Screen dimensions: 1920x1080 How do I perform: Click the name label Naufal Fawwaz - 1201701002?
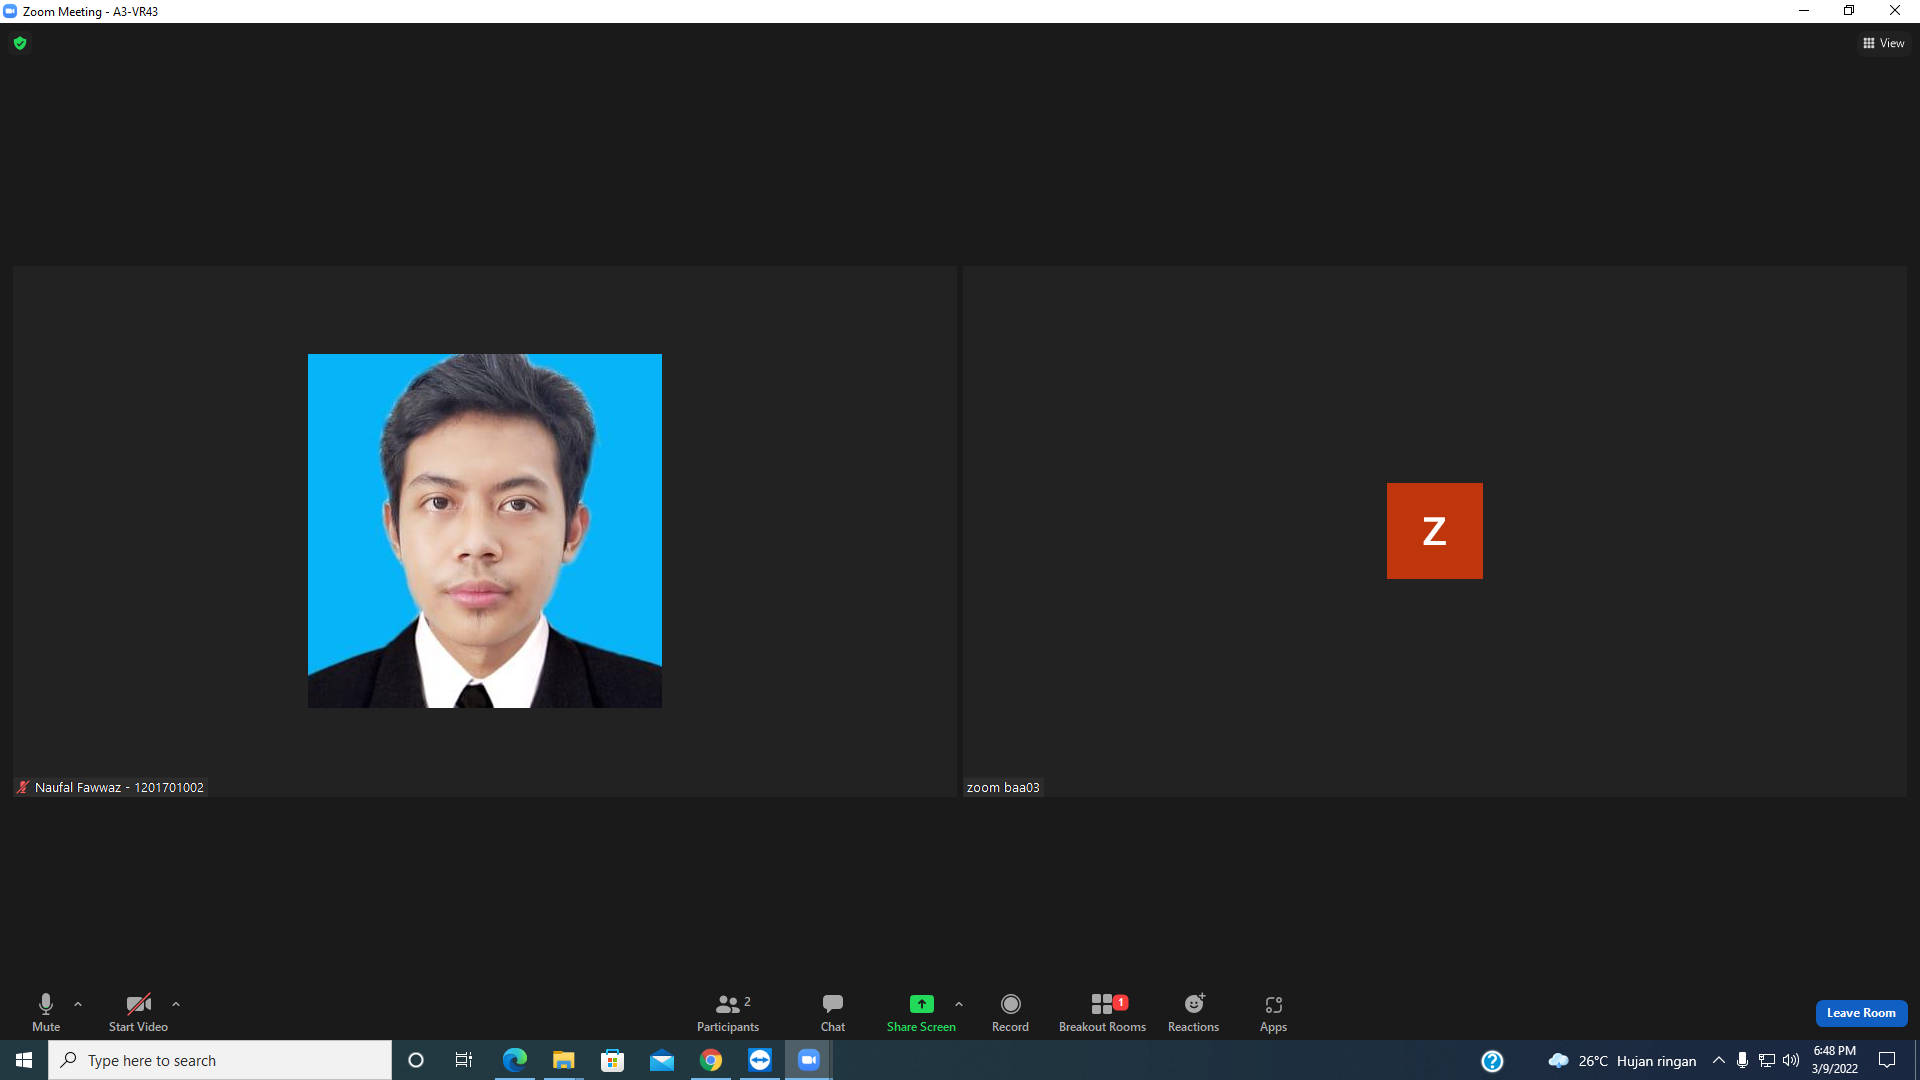(x=119, y=788)
